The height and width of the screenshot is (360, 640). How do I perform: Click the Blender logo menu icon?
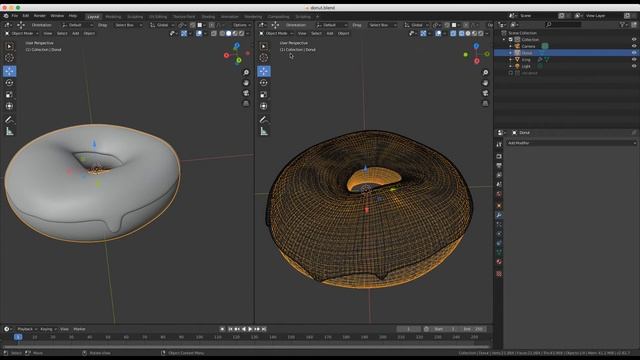click(x=6, y=16)
